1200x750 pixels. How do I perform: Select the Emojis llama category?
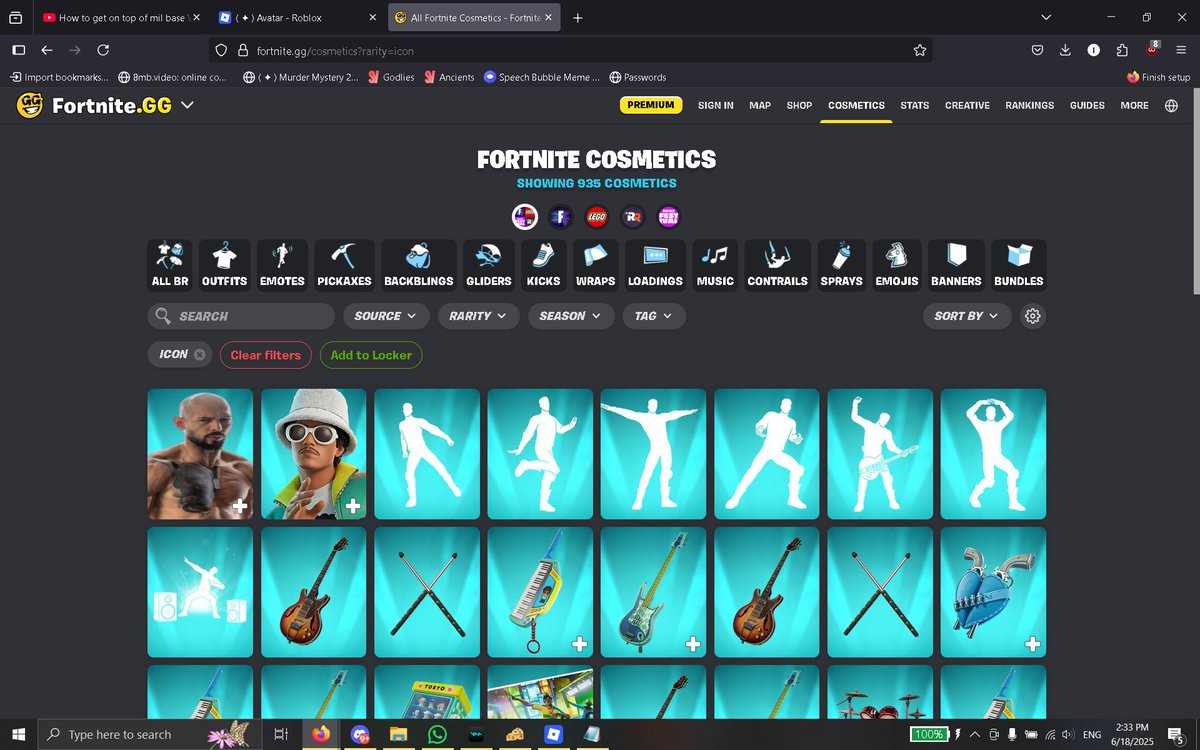pyautogui.click(x=896, y=265)
